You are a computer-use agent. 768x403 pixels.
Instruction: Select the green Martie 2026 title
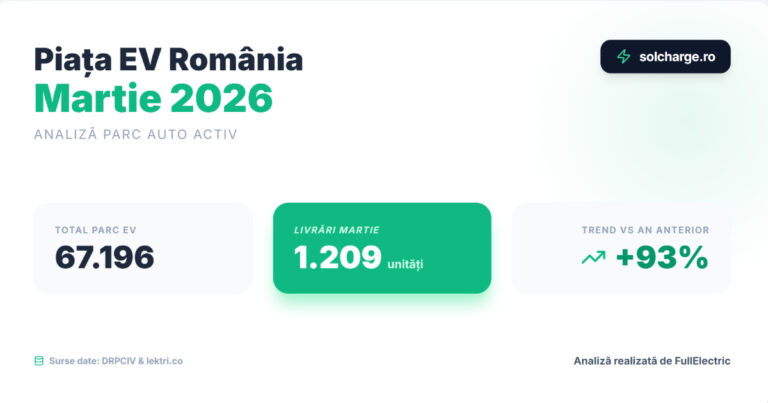click(x=153, y=98)
